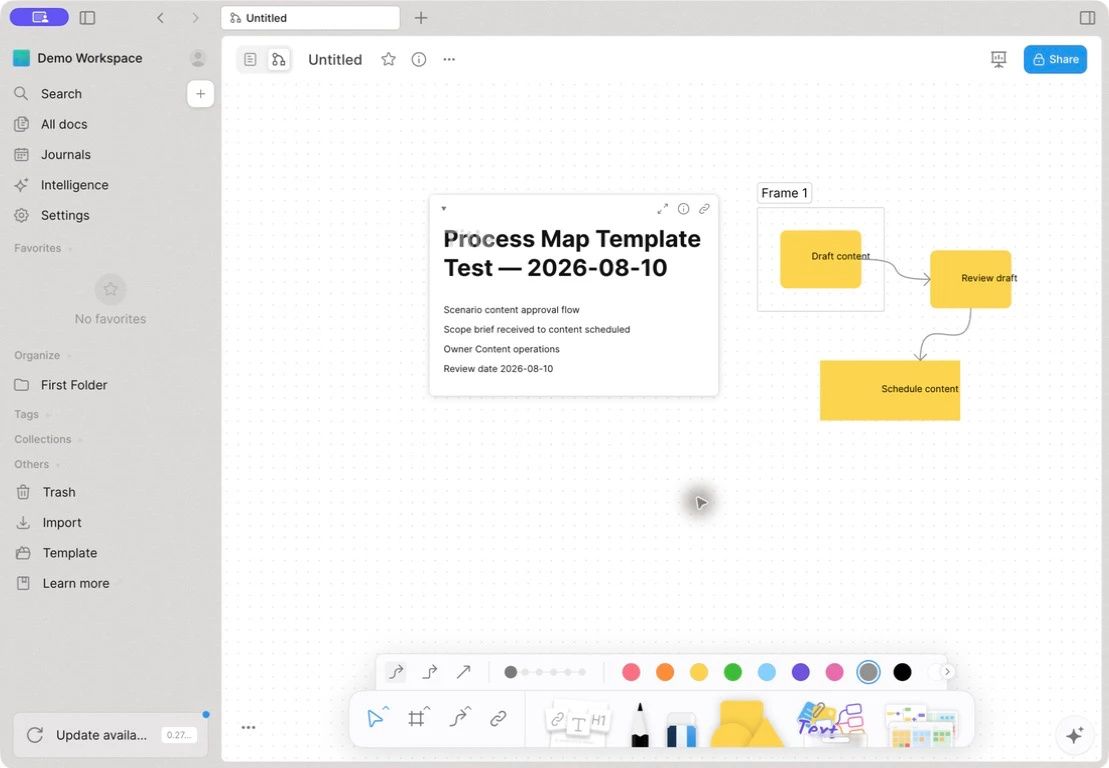Open the user account avatar

click(x=198, y=58)
